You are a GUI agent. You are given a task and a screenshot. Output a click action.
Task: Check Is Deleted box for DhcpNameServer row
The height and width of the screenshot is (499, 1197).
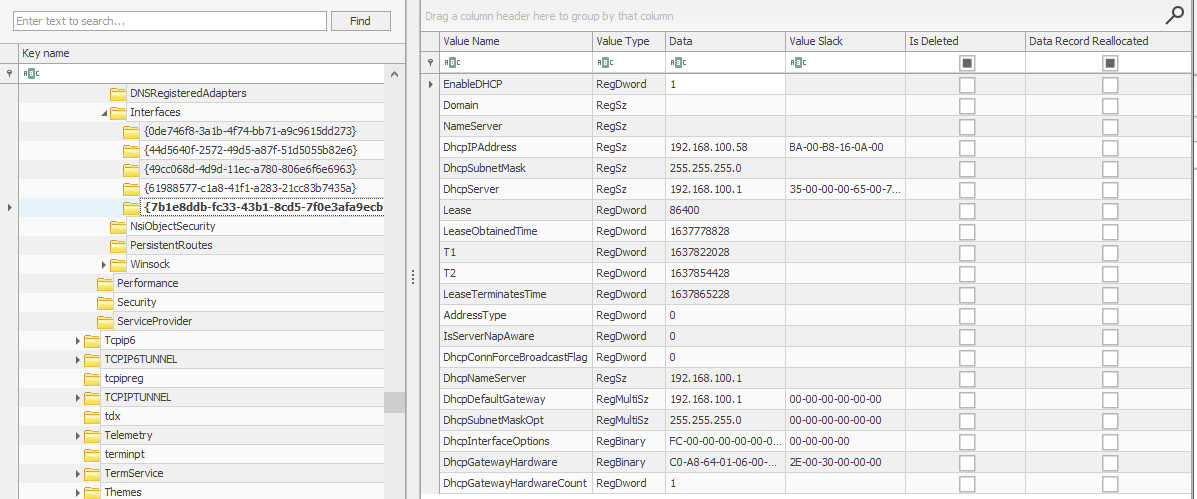click(966, 378)
